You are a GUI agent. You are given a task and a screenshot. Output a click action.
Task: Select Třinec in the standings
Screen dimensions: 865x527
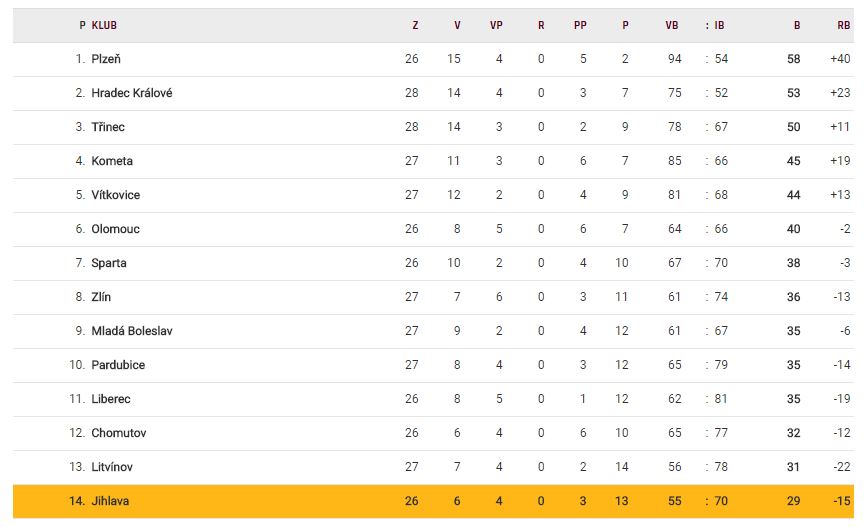pyautogui.click(x=108, y=127)
